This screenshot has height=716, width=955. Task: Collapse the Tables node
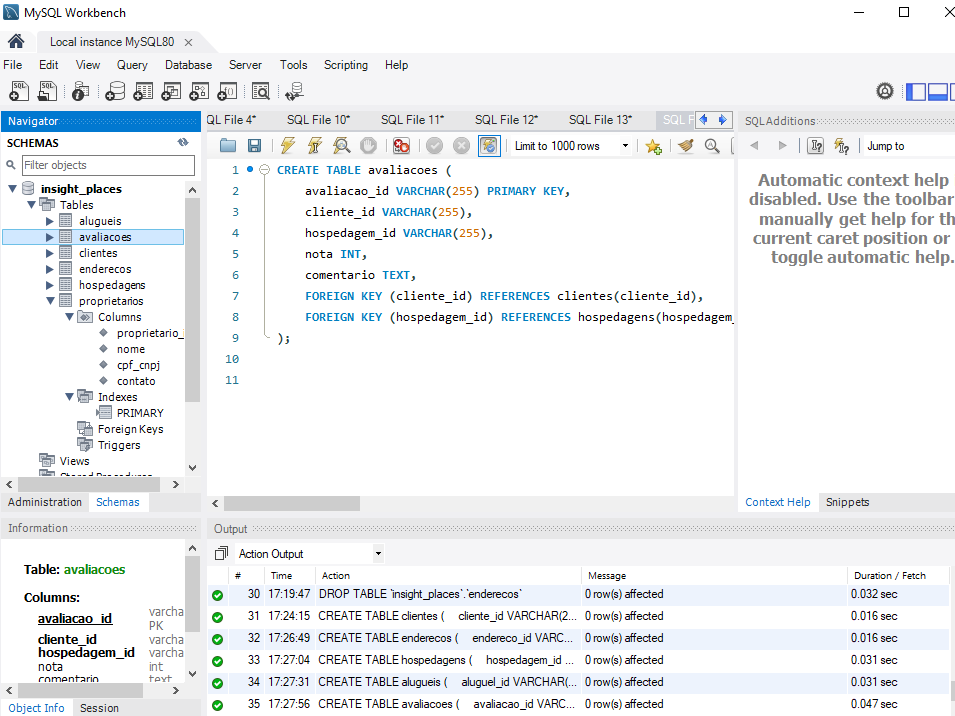tap(32, 205)
